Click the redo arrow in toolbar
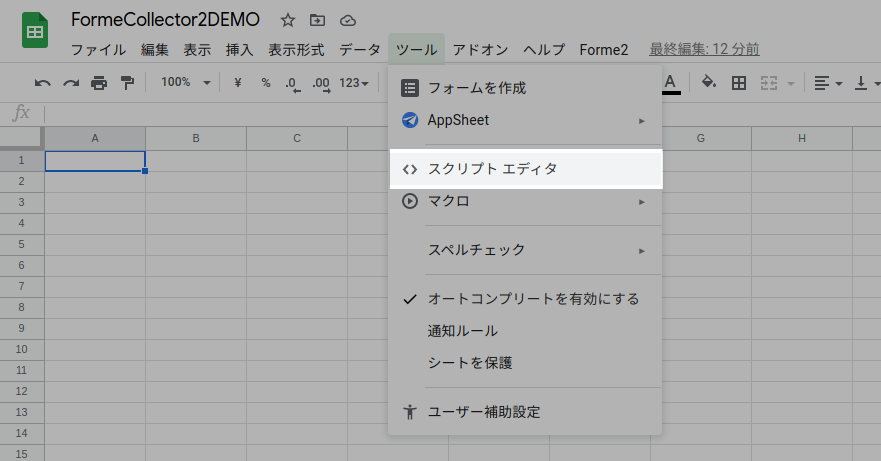 click(x=70, y=83)
